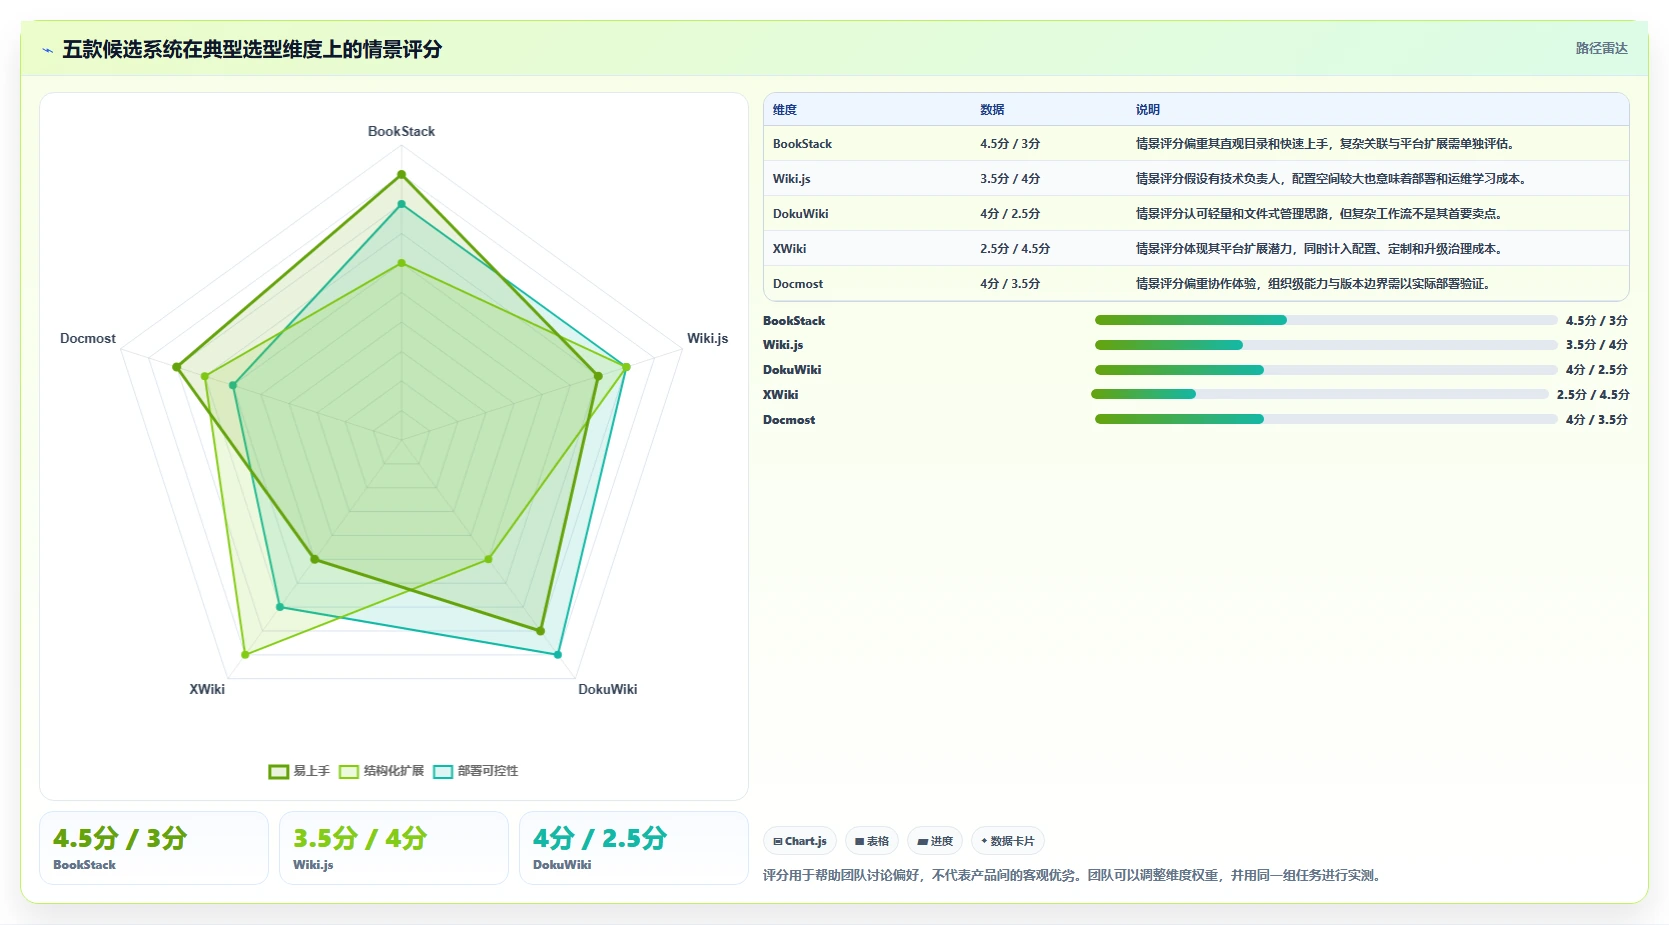Click the 易上手 data point on BookStack axis

(x=401, y=174)
